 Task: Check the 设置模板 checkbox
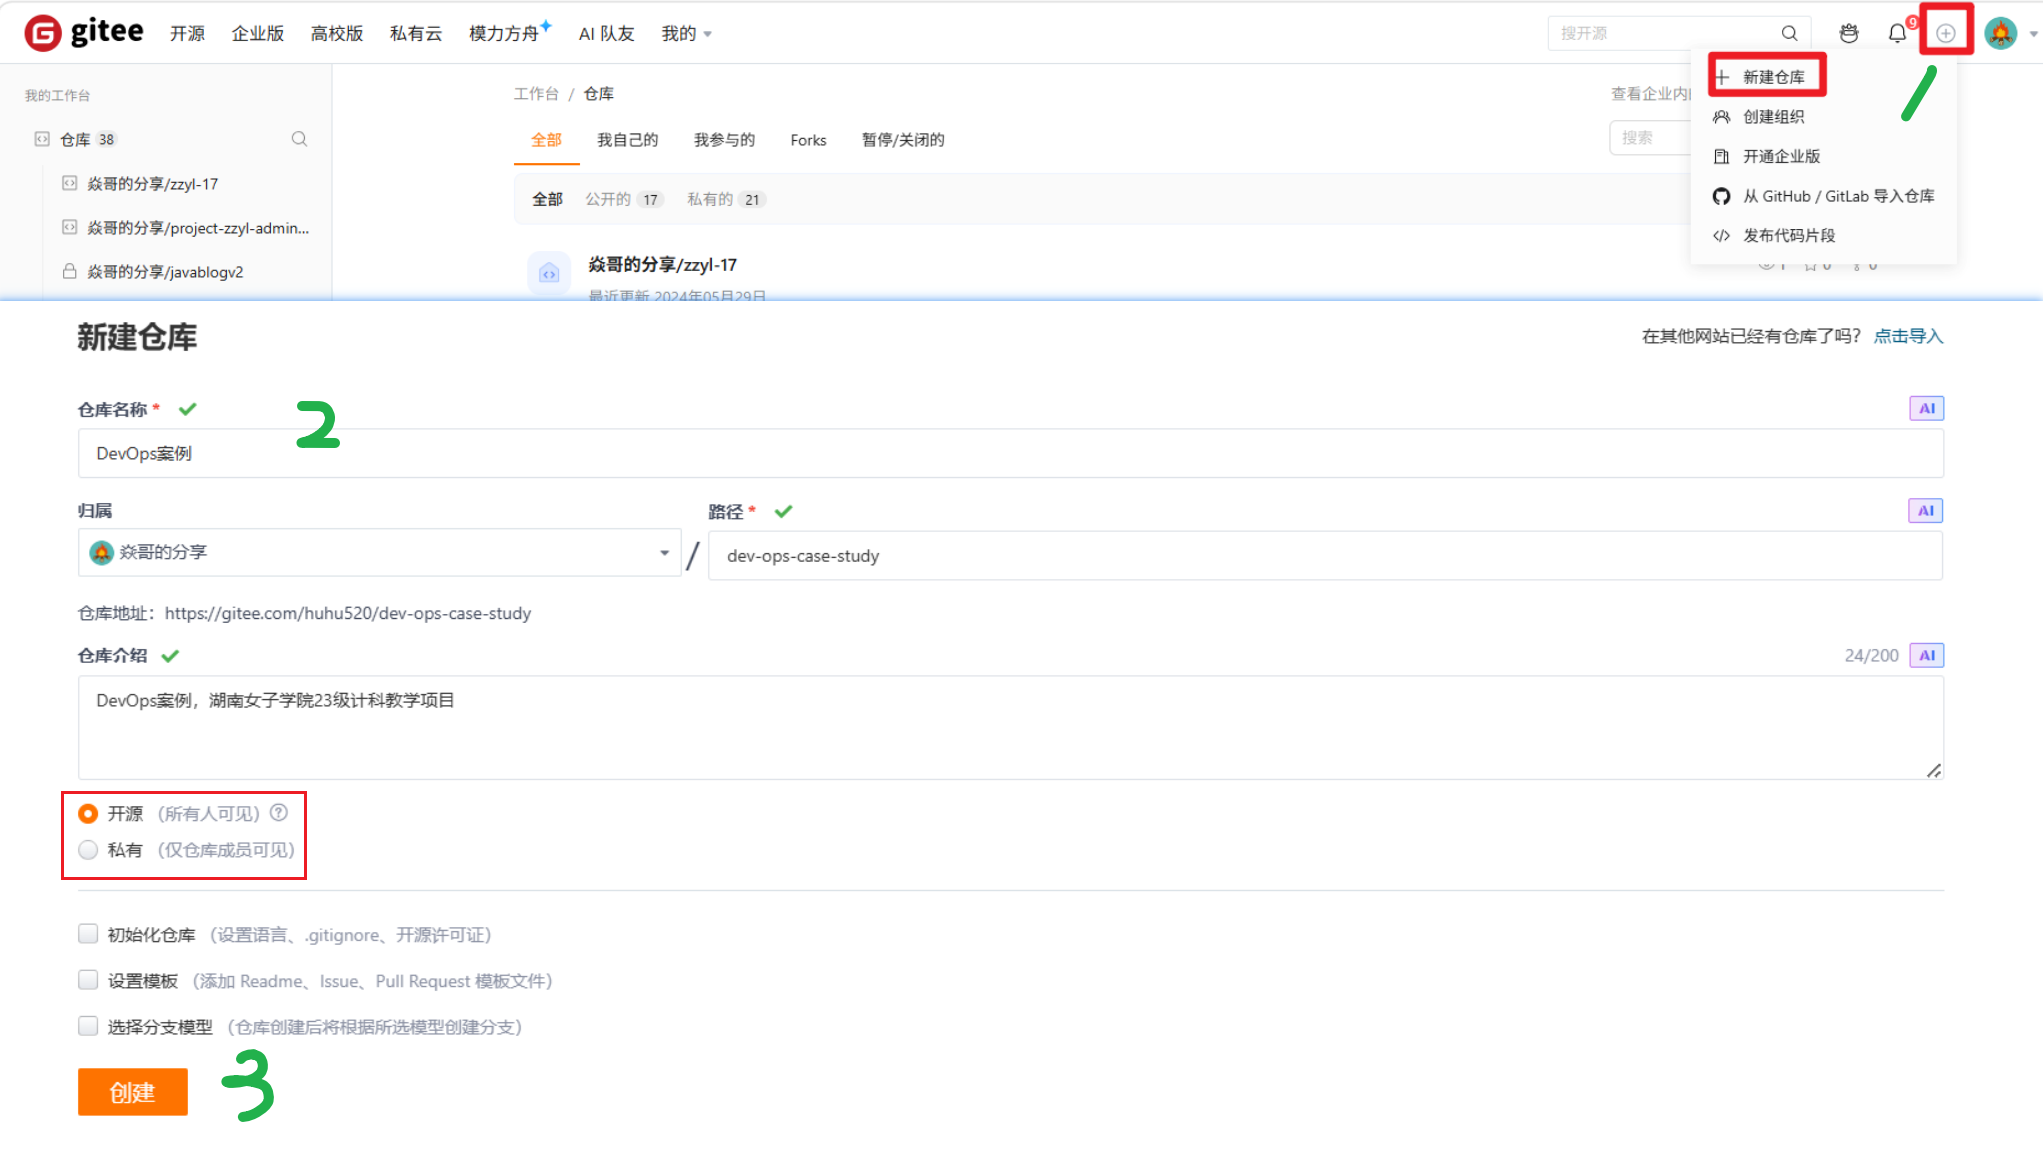click(88, 980)
